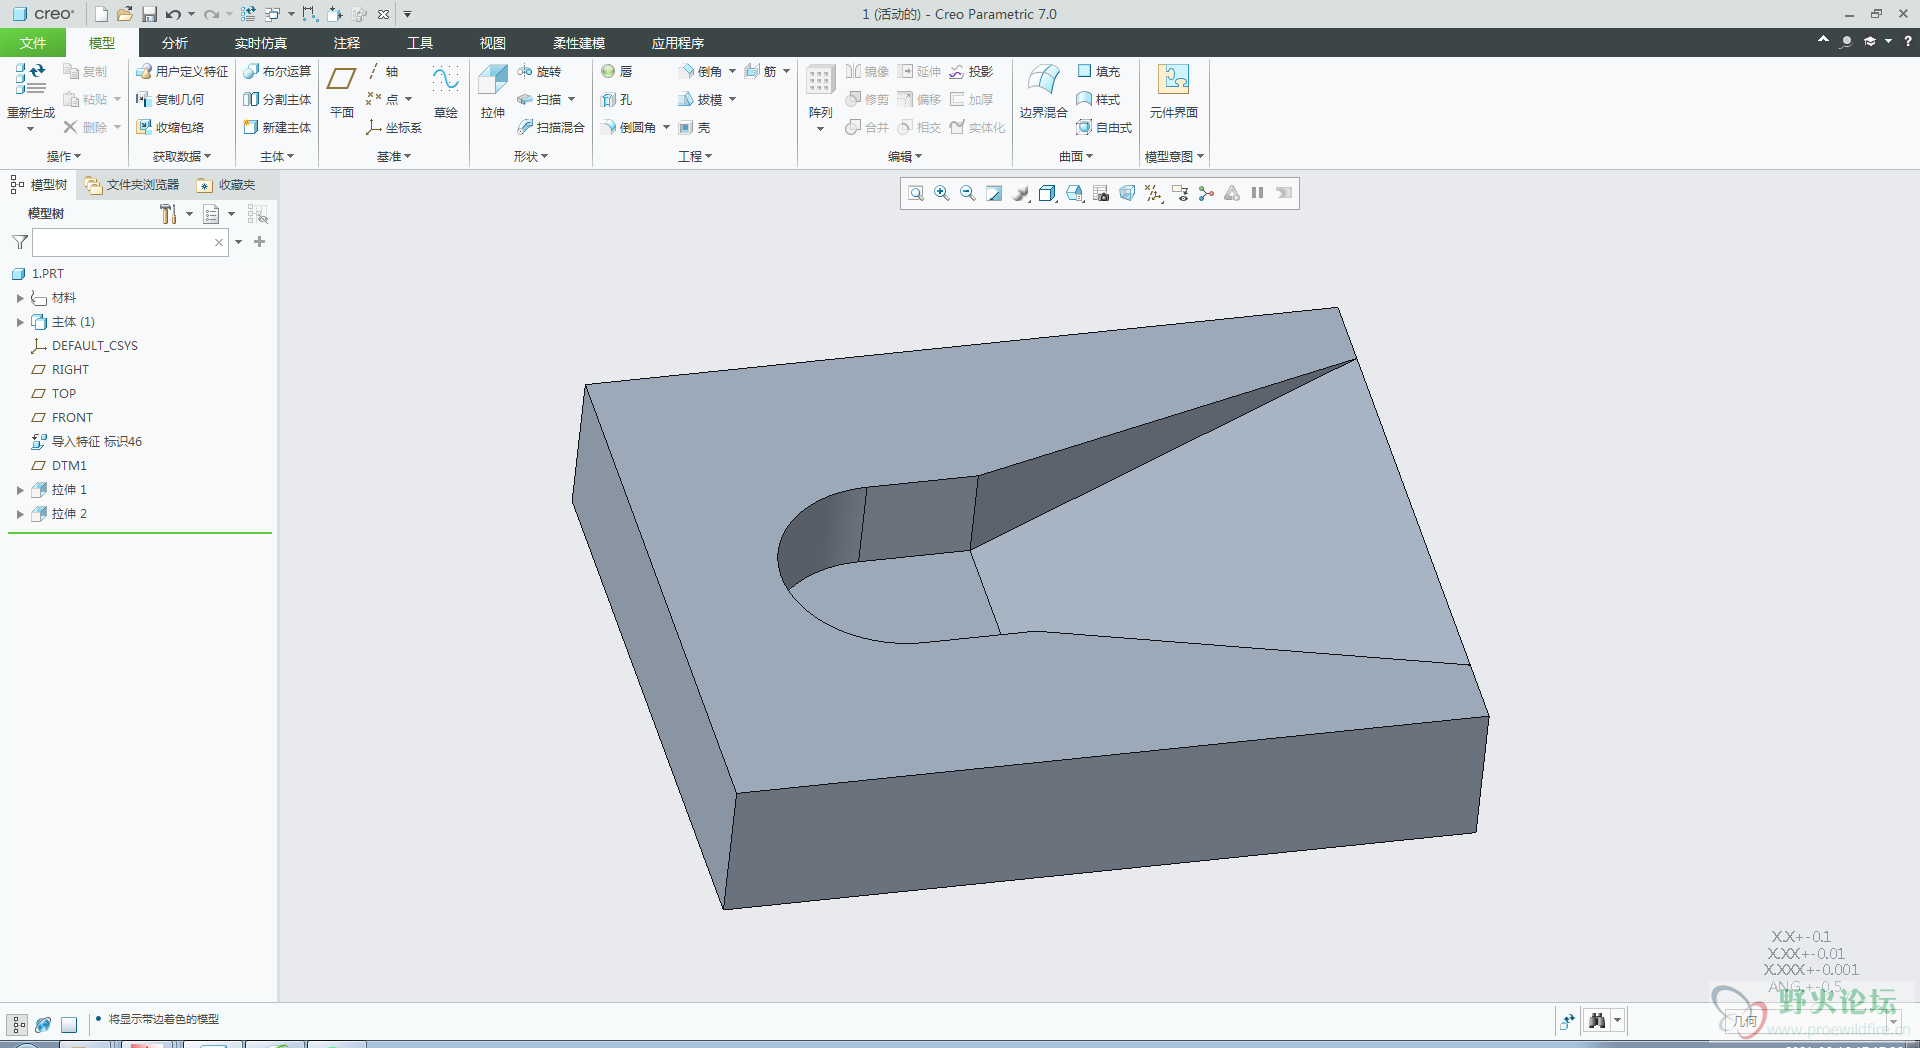Click the 扫描混合 (Swept Blend) tool
The height and width of the screenshot is (1048, 1920).
[x=550, y=128]
